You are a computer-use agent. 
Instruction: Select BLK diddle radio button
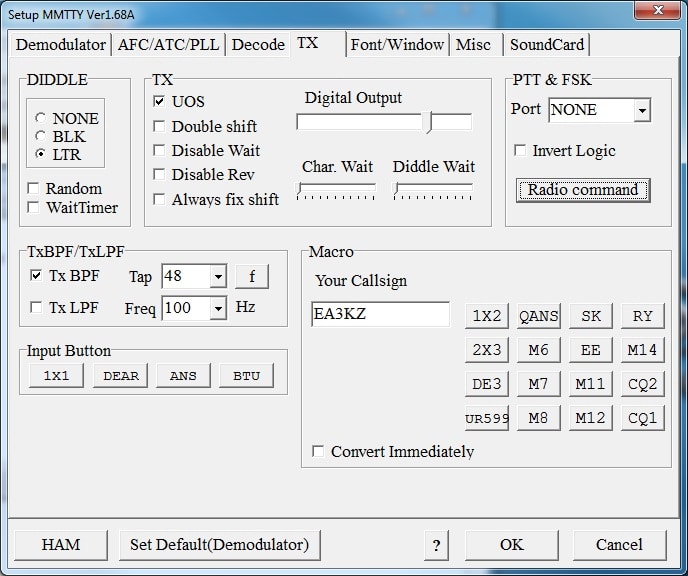coord(41,136)
